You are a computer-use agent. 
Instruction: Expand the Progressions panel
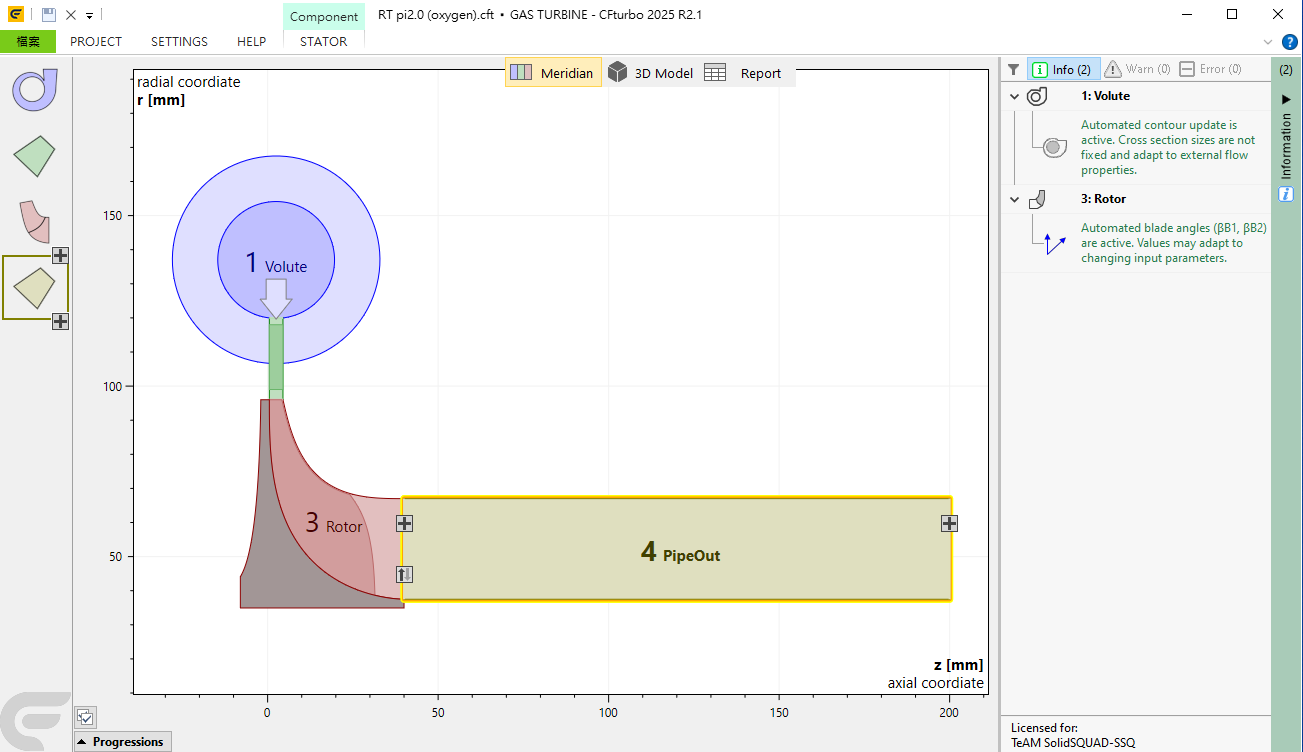point(121,742)
